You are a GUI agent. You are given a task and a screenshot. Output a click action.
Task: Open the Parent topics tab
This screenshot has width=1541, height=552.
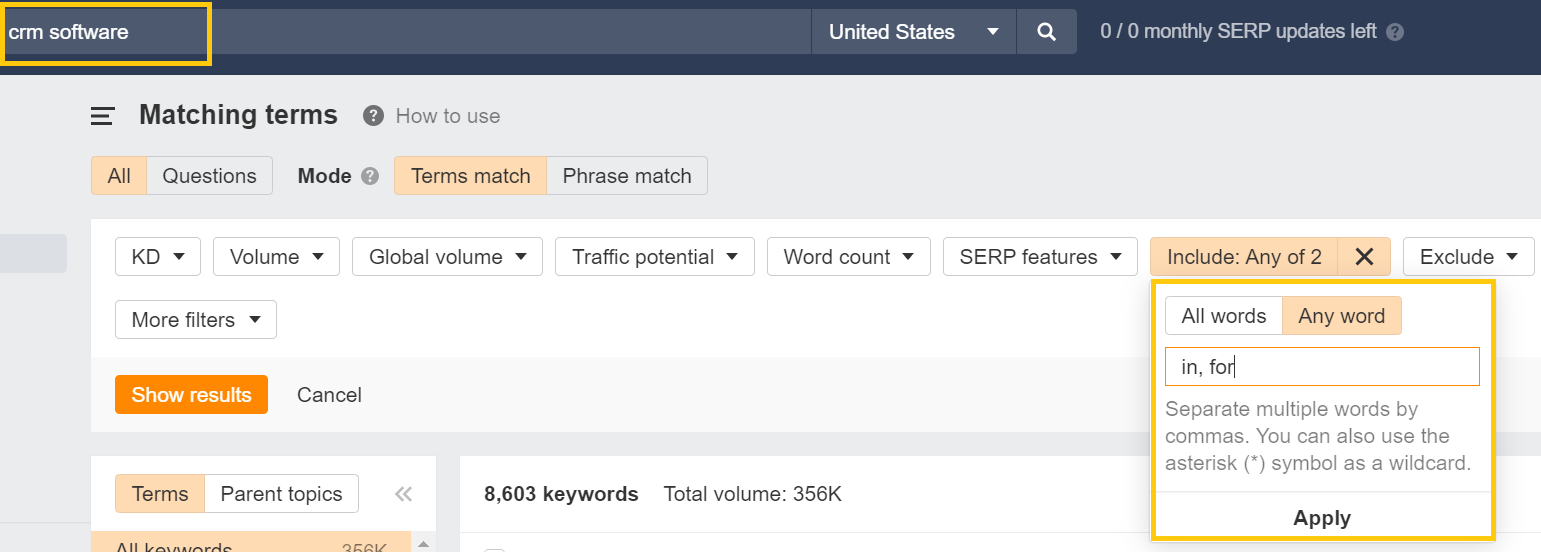click(281, 494)
